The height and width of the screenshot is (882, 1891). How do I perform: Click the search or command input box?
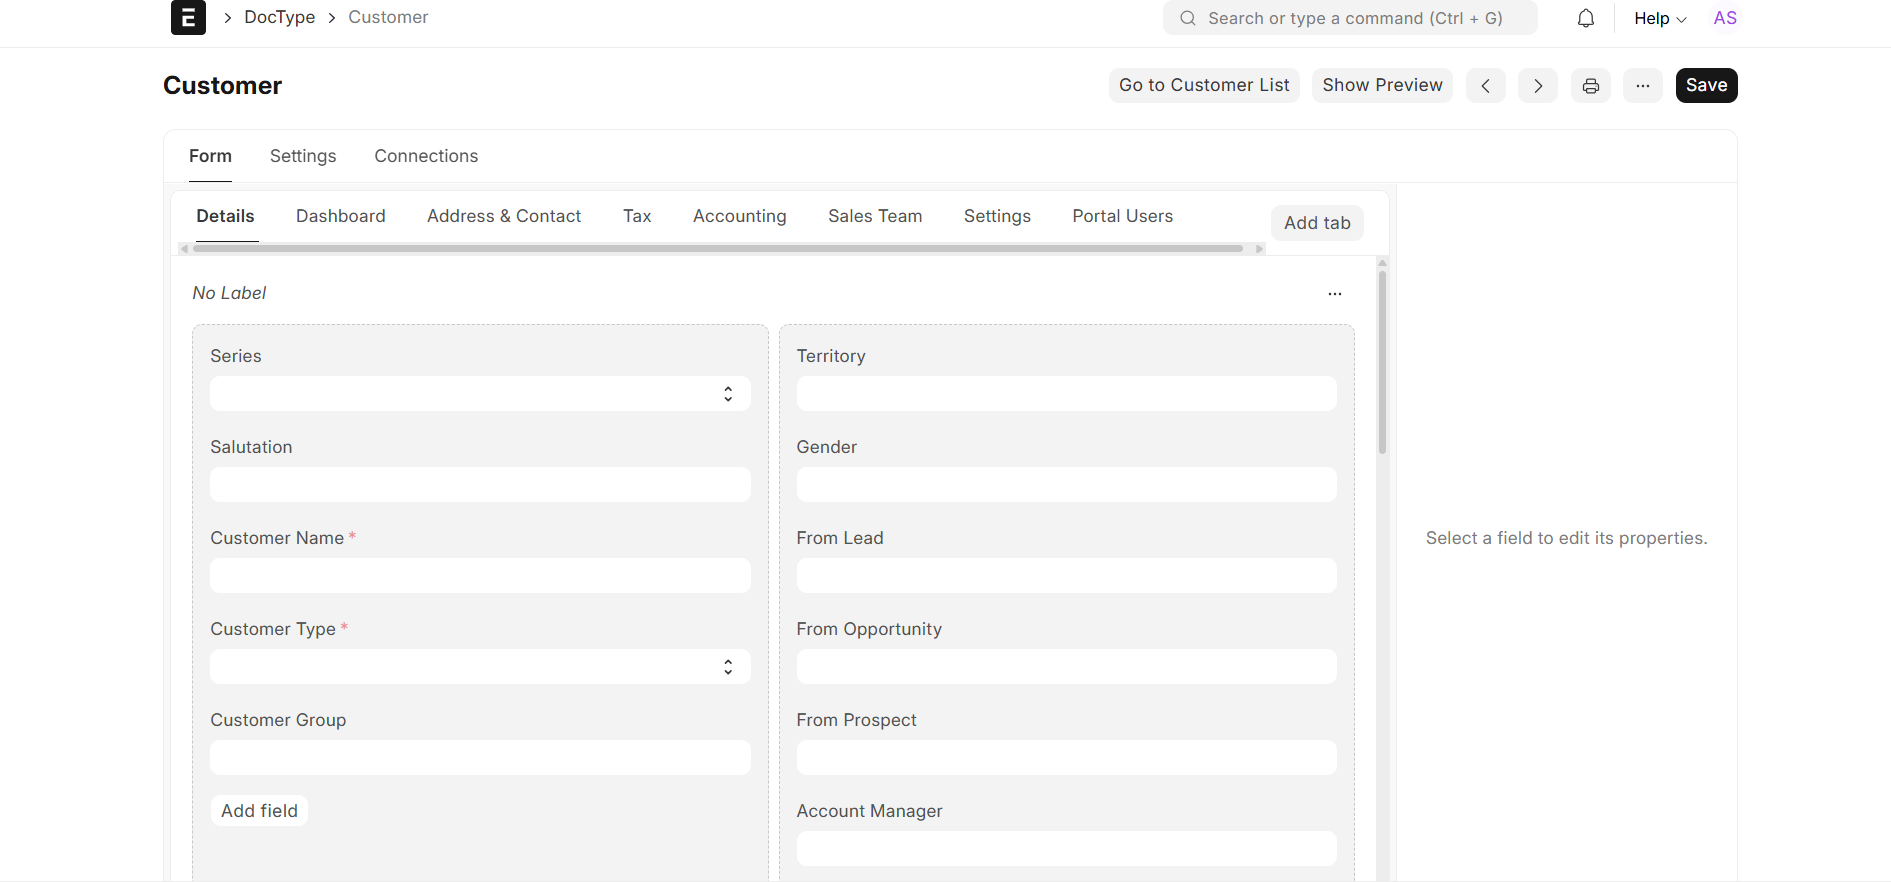(x=1350, y=18)
